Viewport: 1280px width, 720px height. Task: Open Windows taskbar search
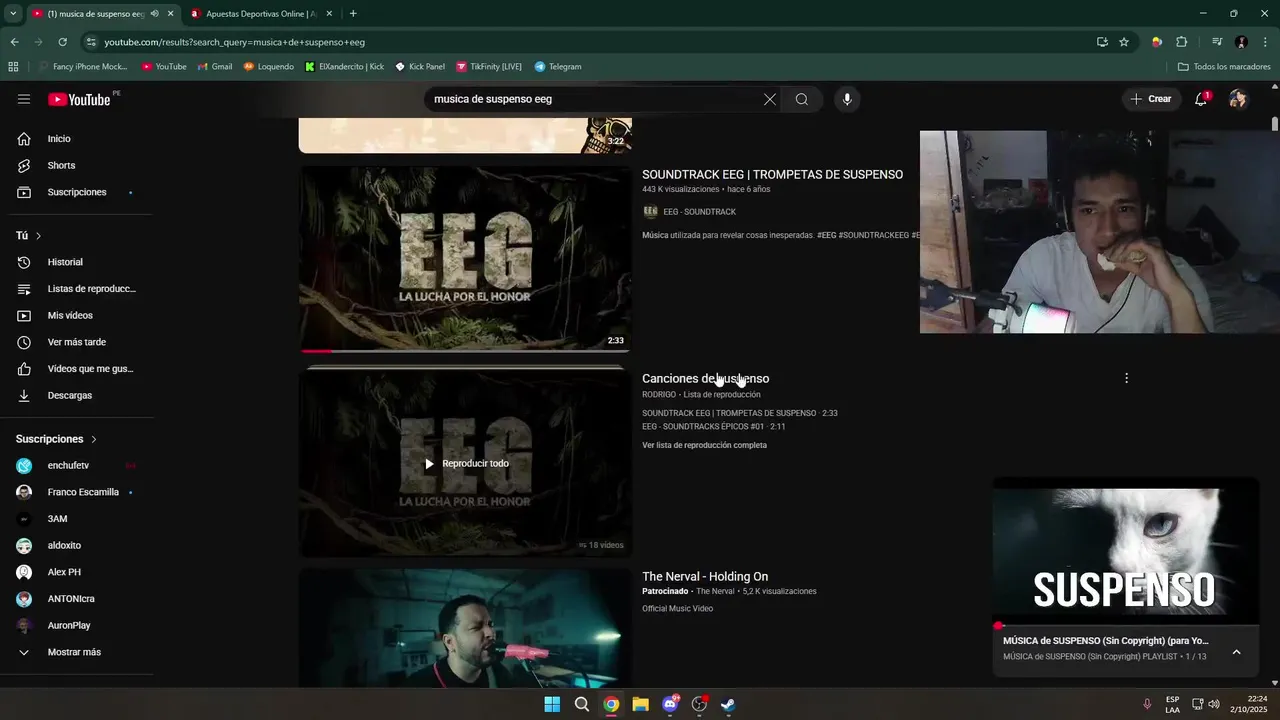click(581, 704)
